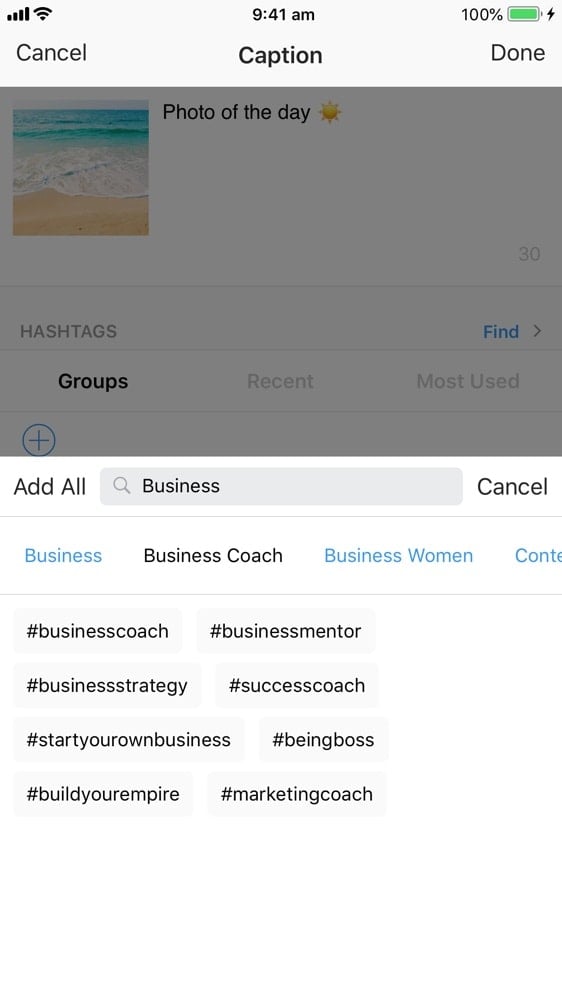Tap Done to save caption
The height and width of the screenshot is (1000, 562).
(x=518, y=53)
